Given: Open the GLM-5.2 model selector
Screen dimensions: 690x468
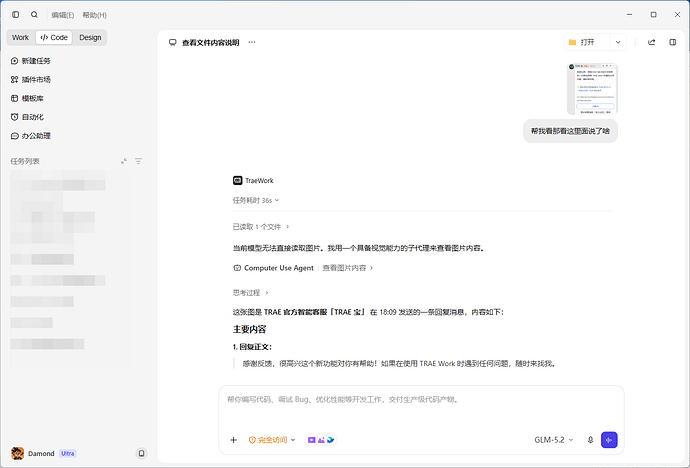Looking at the screenshot, I should 554,440.
